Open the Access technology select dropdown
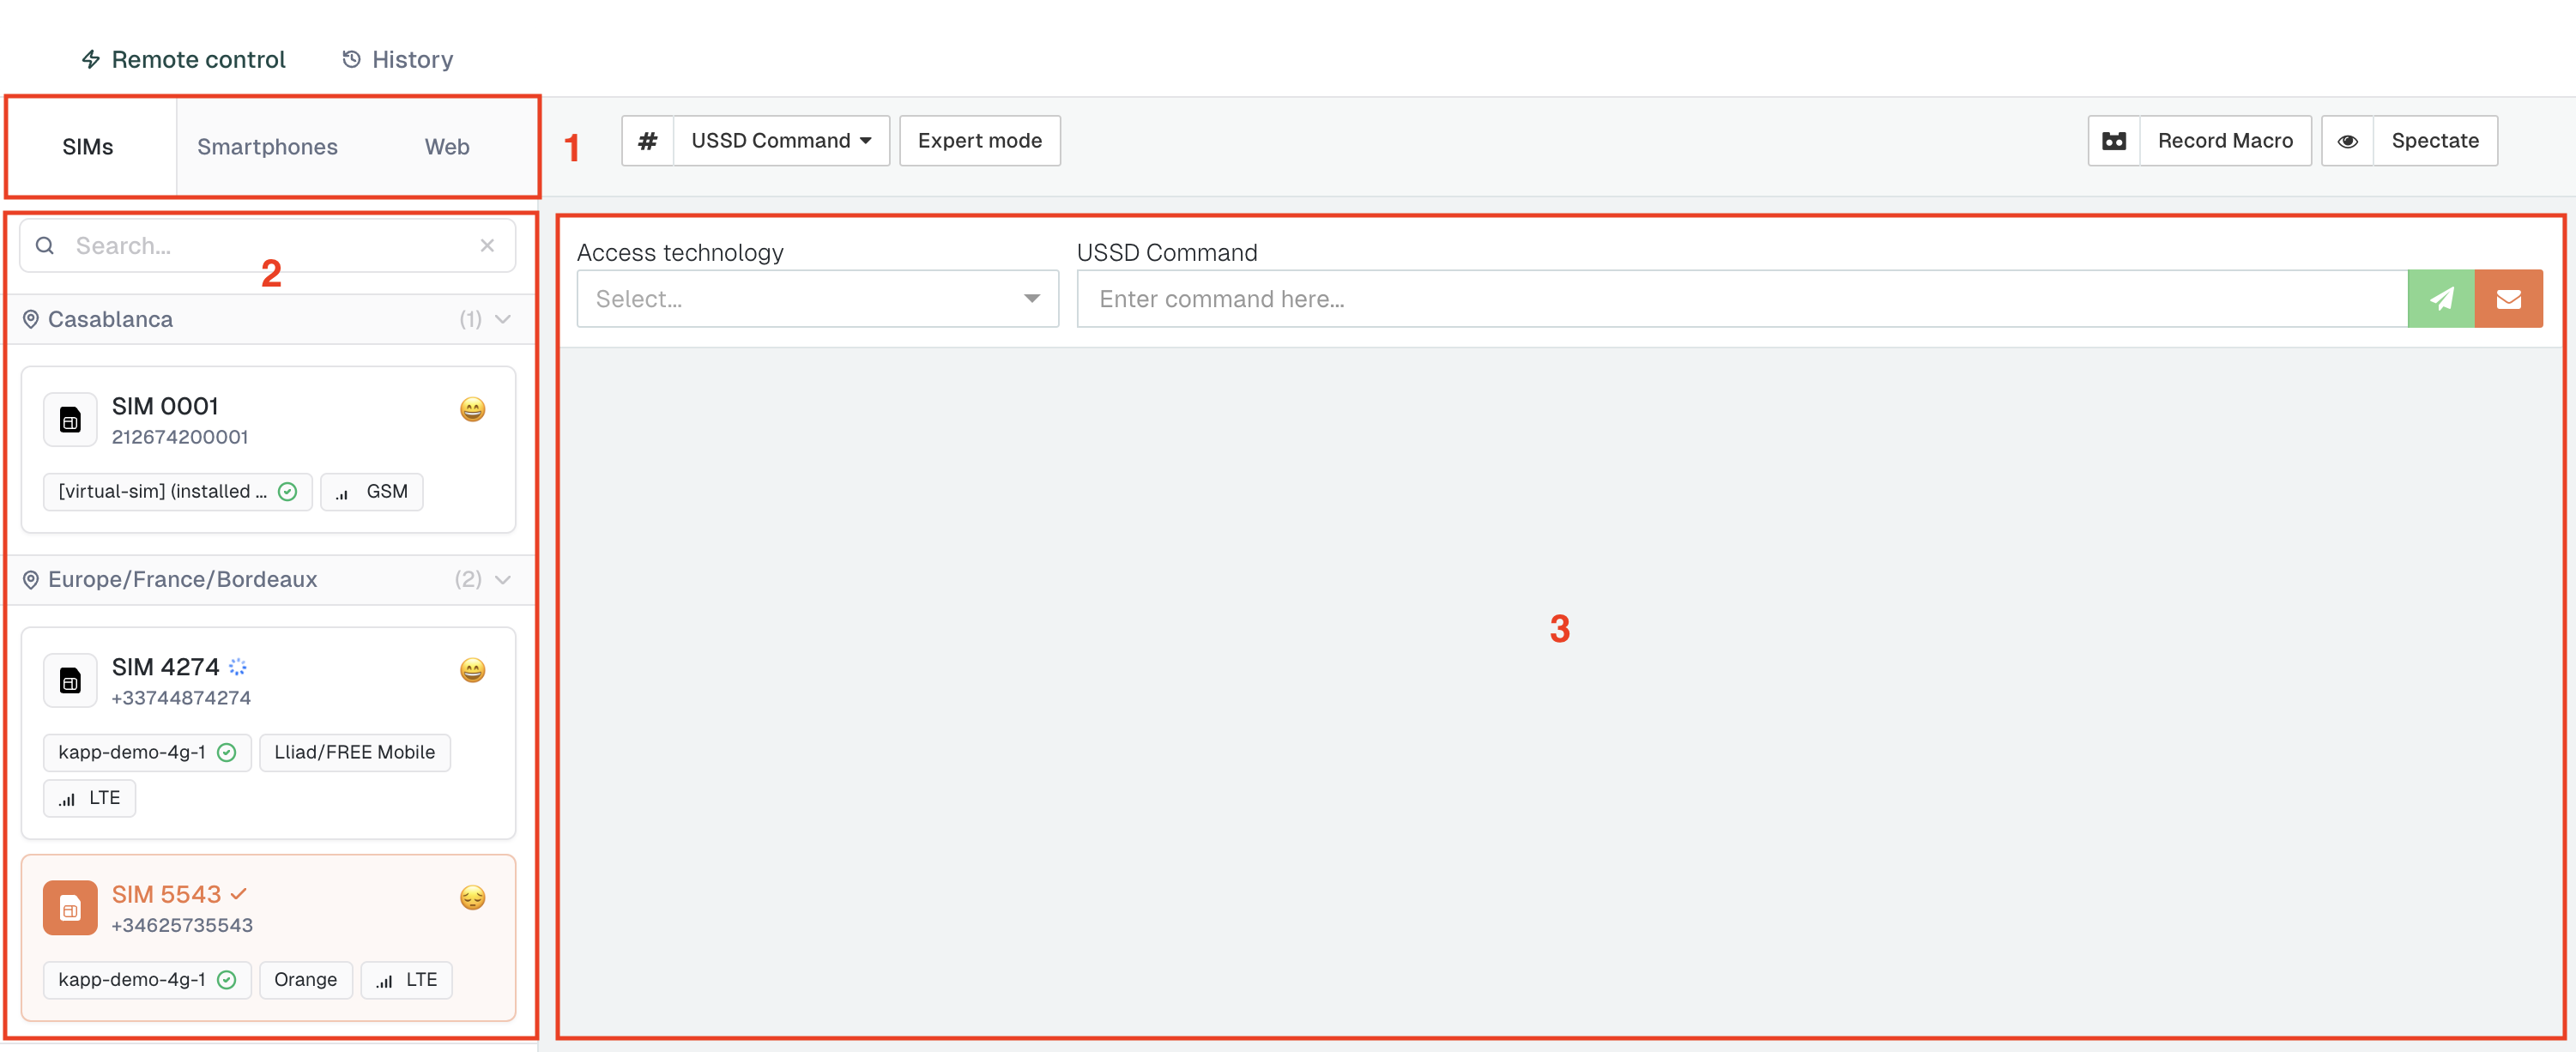Screen dimensions: 2576x1052 tap(817, 299)
